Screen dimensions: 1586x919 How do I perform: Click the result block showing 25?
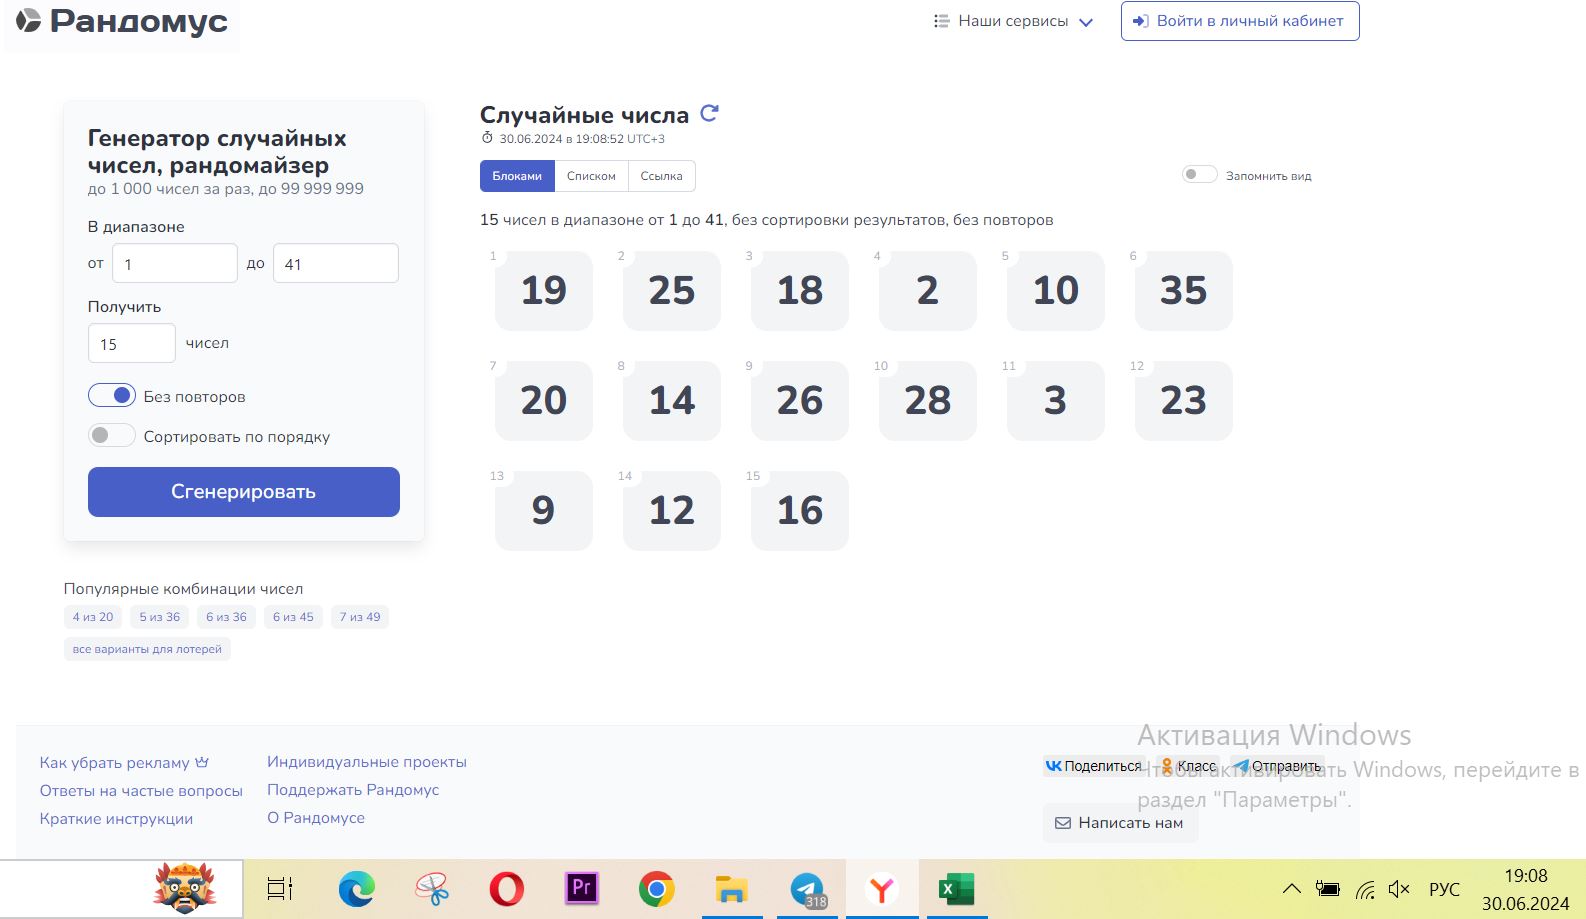(x=672, y=290)
